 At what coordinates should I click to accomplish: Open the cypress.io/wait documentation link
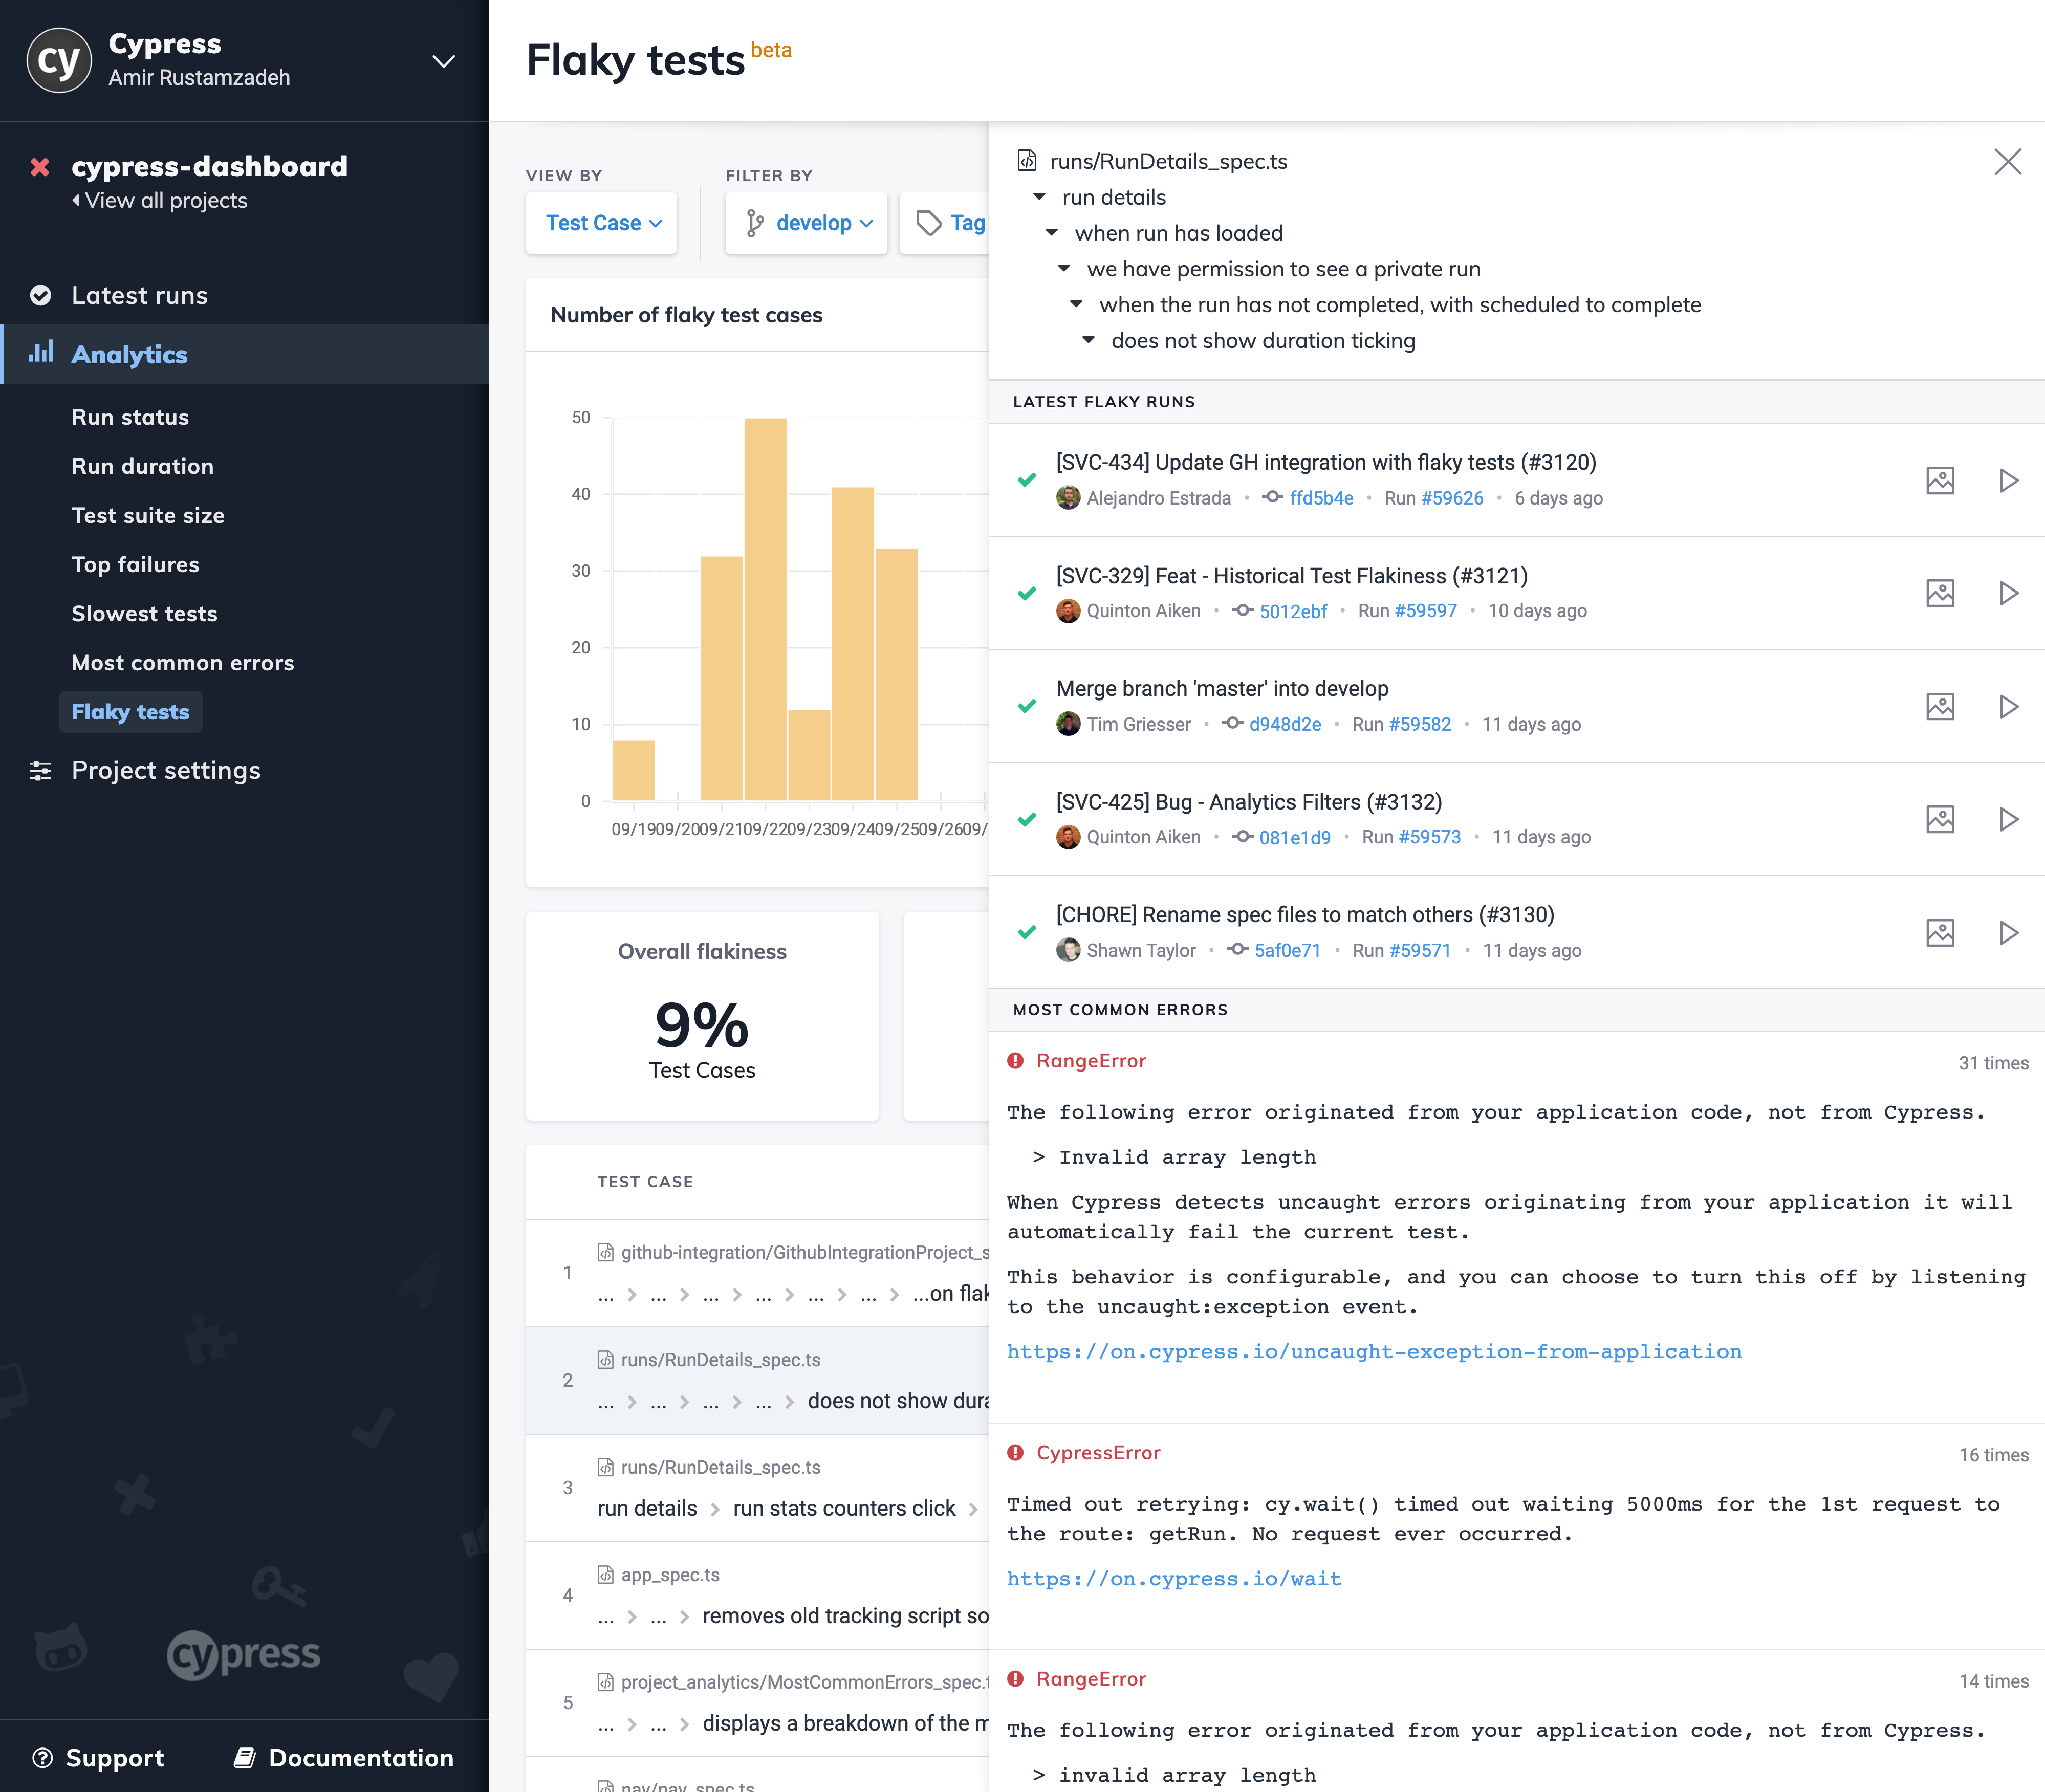(1174, 1578)
